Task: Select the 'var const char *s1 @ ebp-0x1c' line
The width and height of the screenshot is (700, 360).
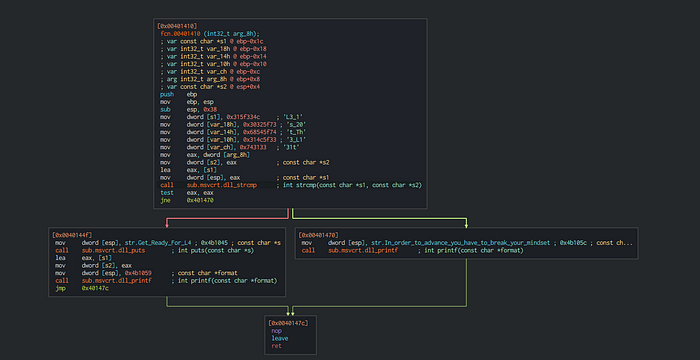Action: pos(212,41)
